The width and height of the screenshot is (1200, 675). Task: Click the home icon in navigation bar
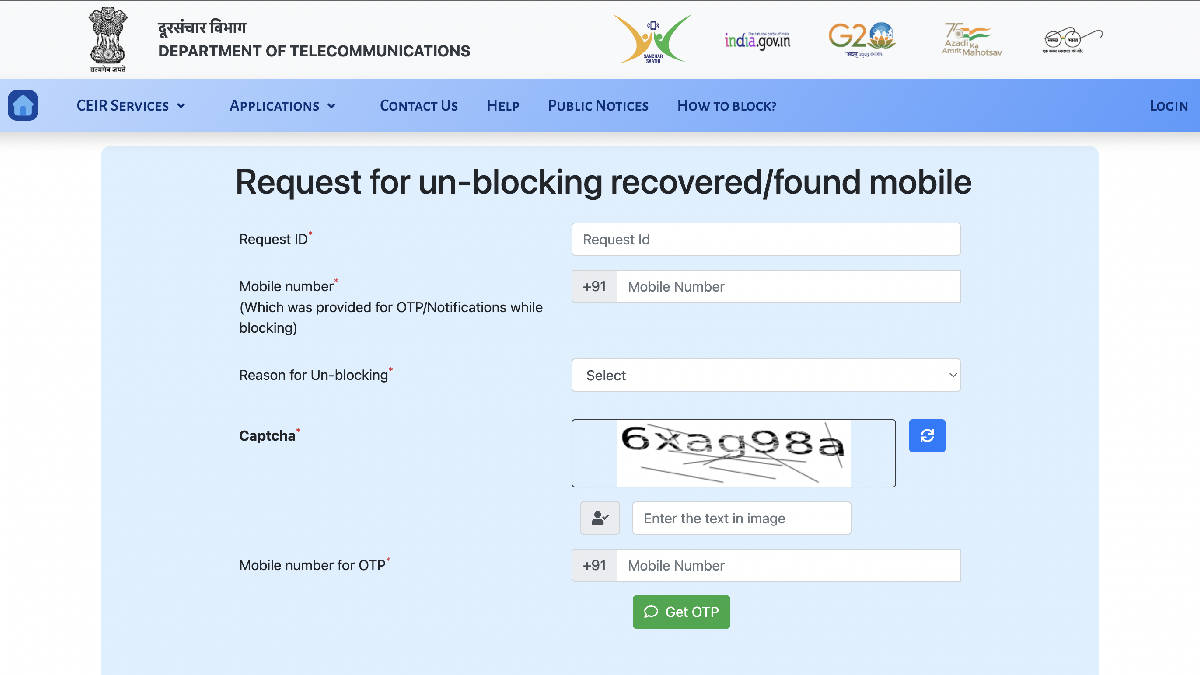[x=23, y=105]
